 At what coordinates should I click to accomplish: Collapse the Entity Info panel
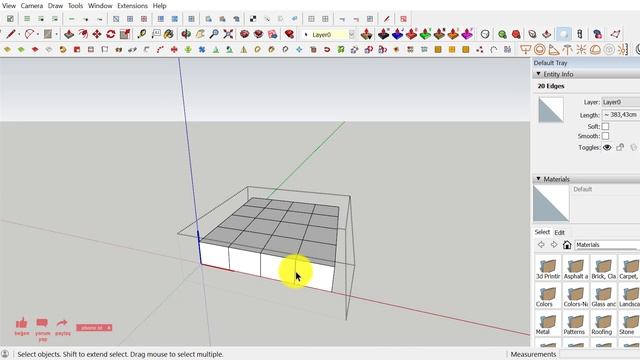pyautogui.click(x=538, y=74)
